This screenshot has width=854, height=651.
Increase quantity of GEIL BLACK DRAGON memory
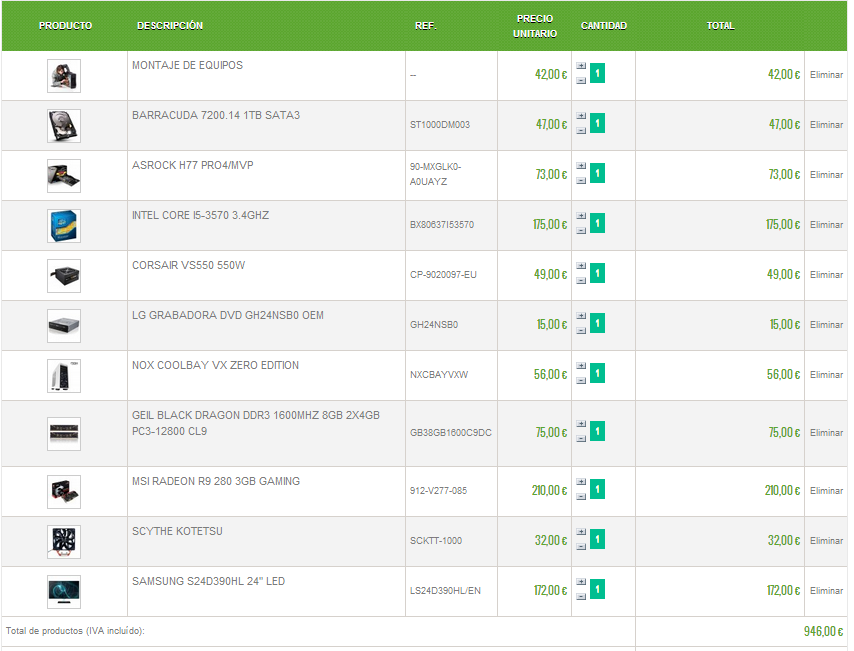click(581, 424)
